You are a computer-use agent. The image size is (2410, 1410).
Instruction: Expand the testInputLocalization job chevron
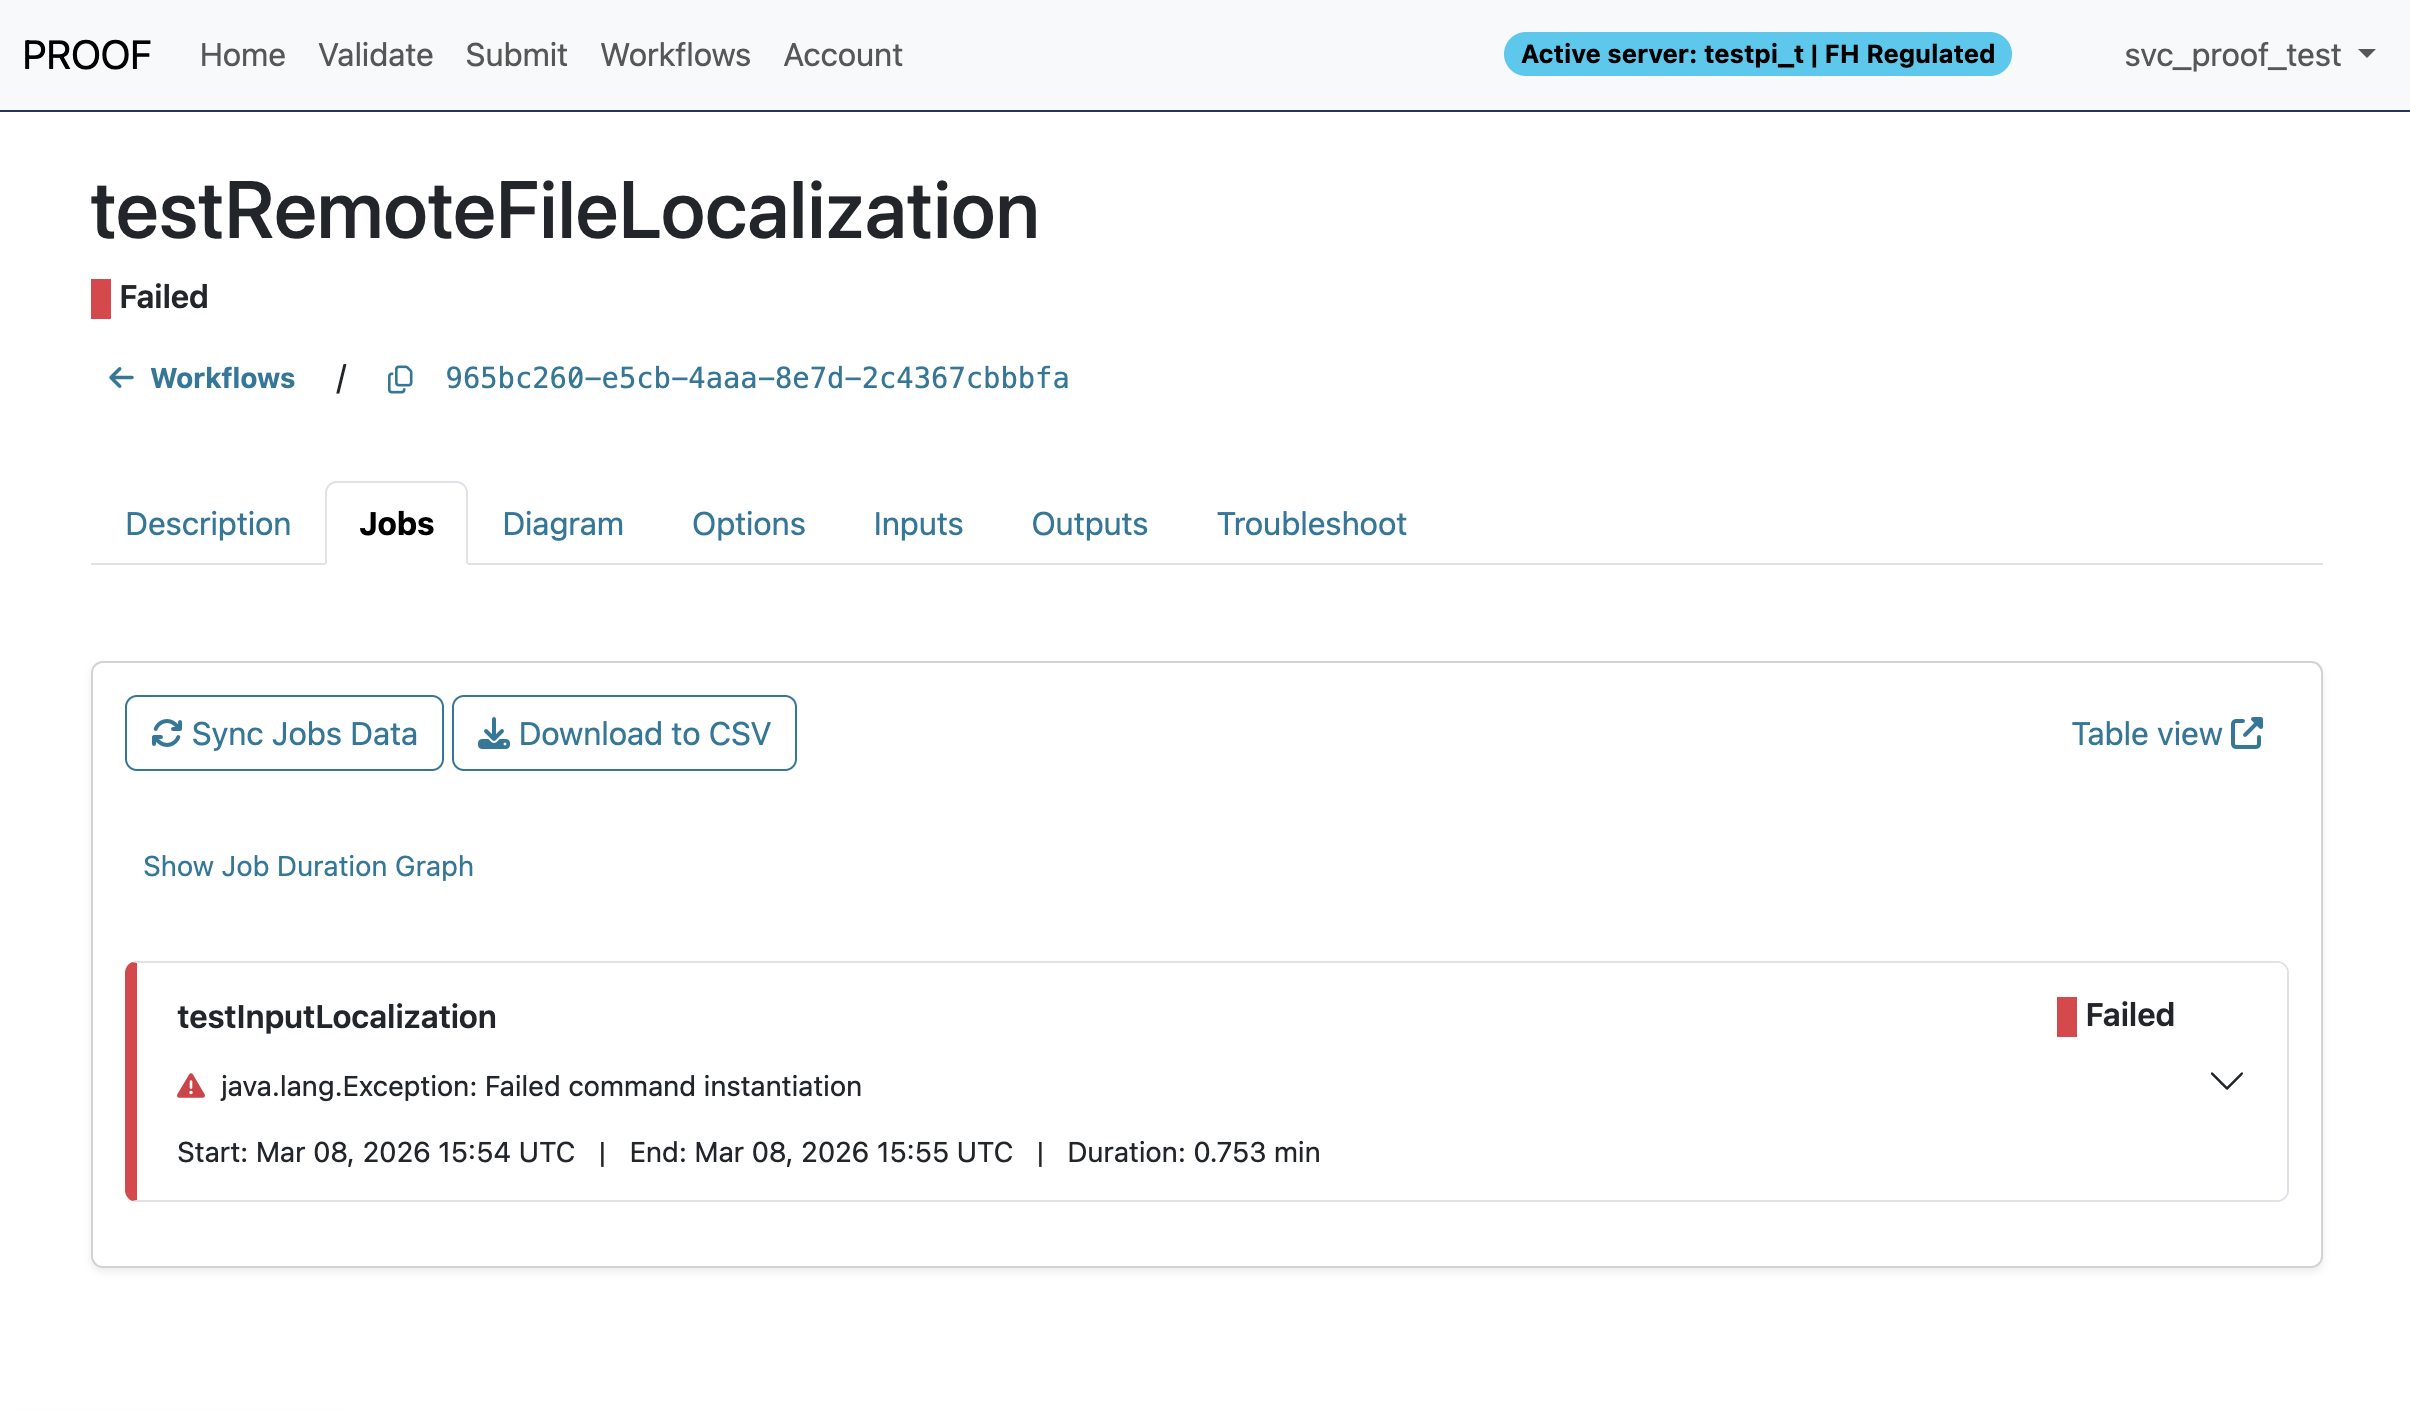(2226, 1081)
